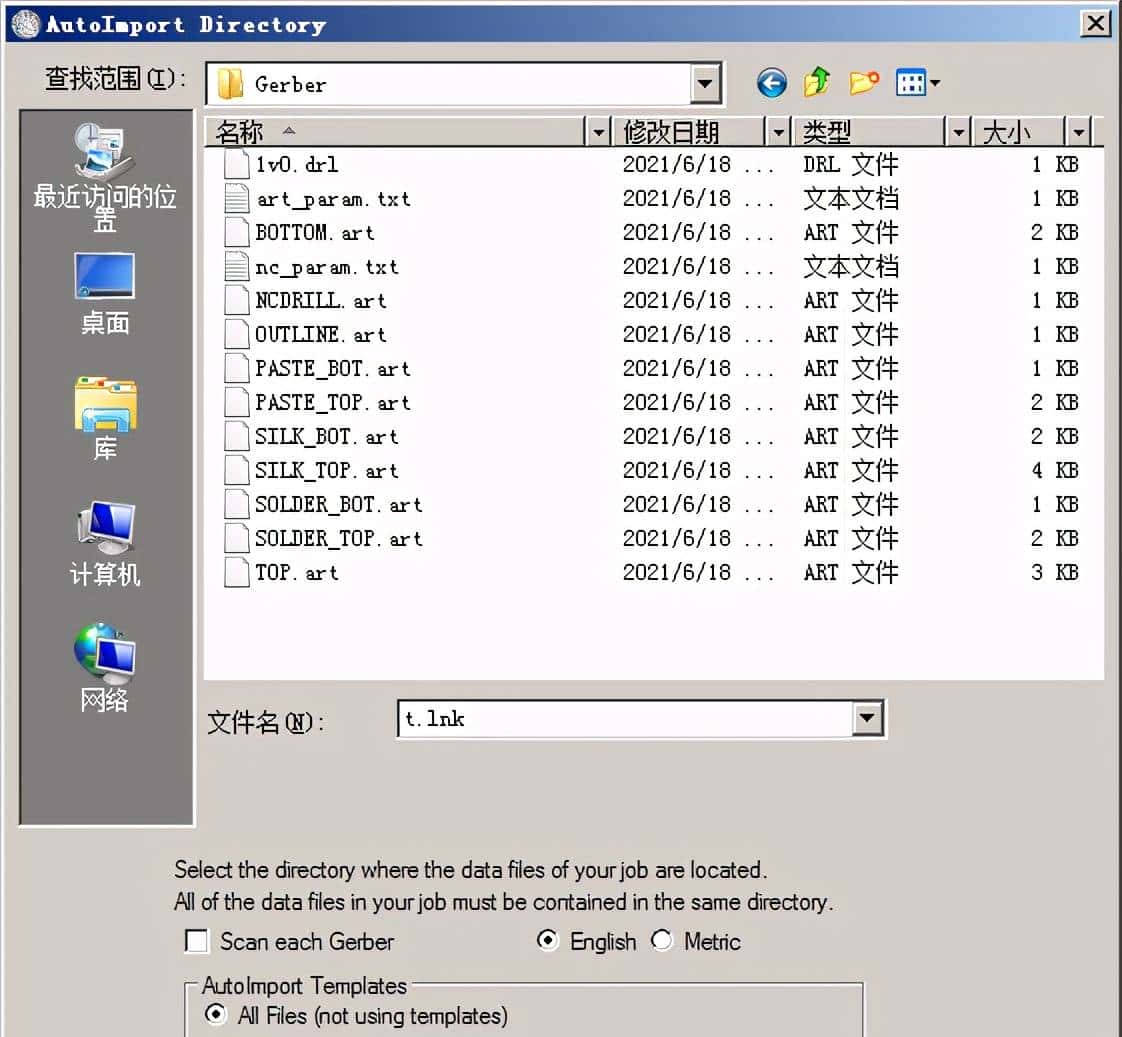Click the Create New Folder icon
This screenshot has width=1122, height=1037.
pos(862,83)
